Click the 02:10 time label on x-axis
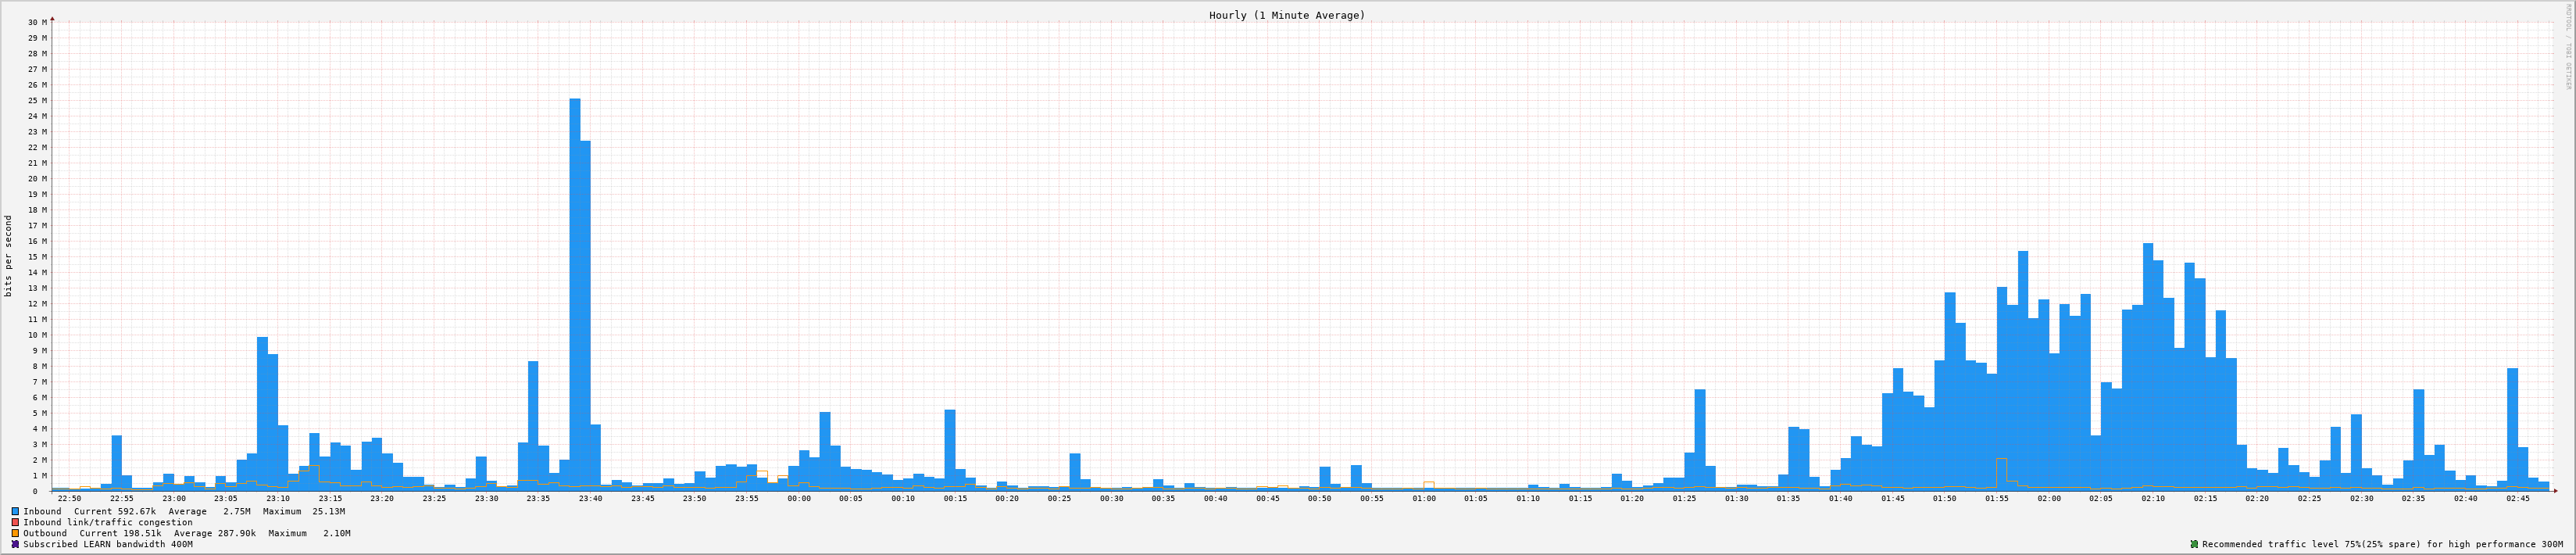This screenshot has width=2576, height=555. pyautogui.click(x=2153, y=498)
